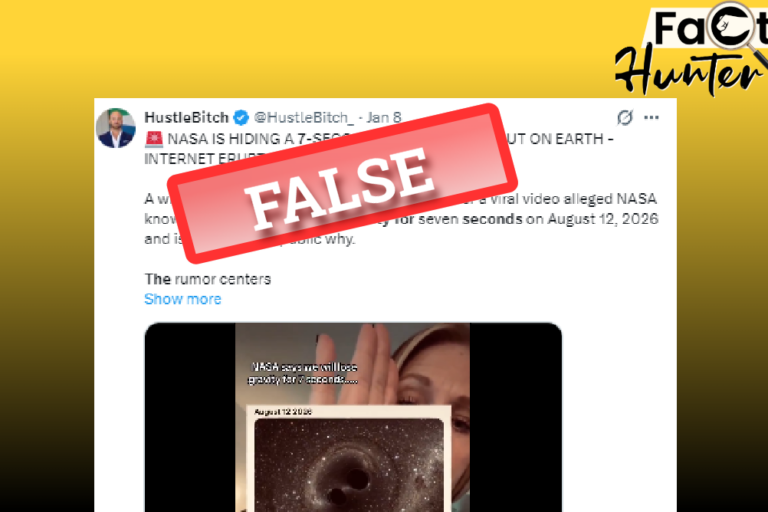Play the embedded NASA gravity video
The image size is (768, 512).
click(x=353, y=417)
